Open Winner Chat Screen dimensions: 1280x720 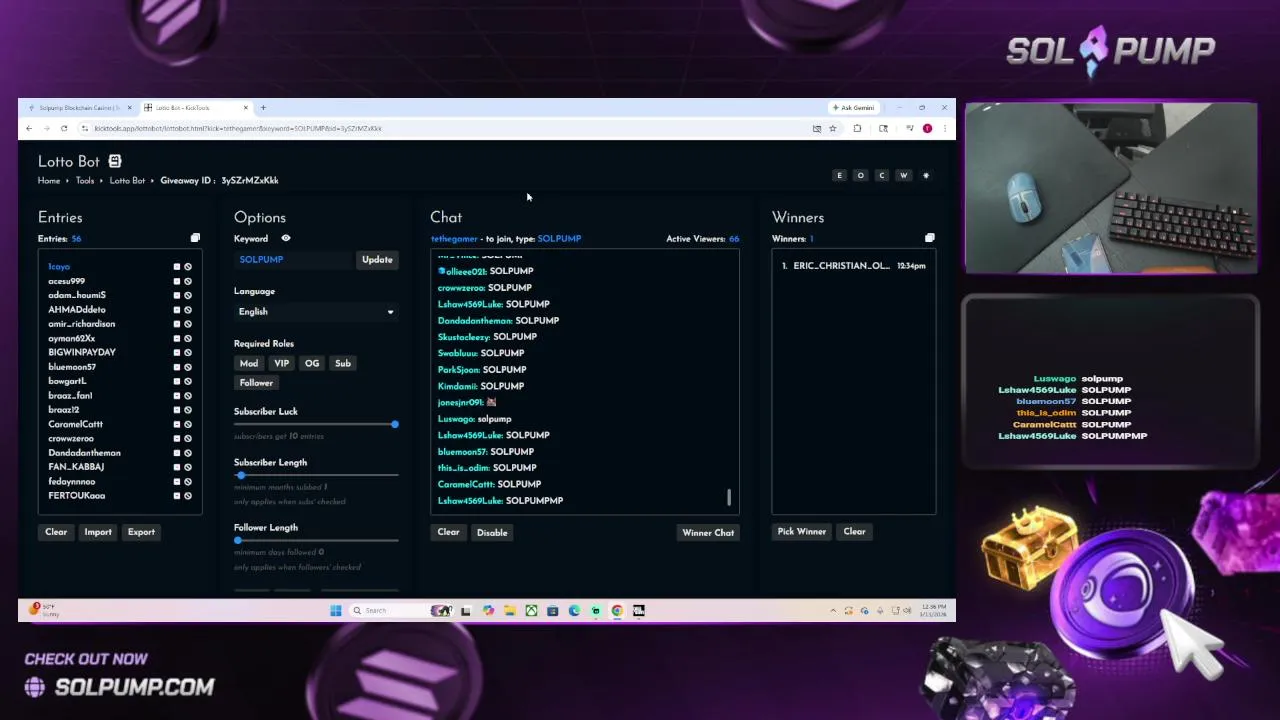(708, 533)
